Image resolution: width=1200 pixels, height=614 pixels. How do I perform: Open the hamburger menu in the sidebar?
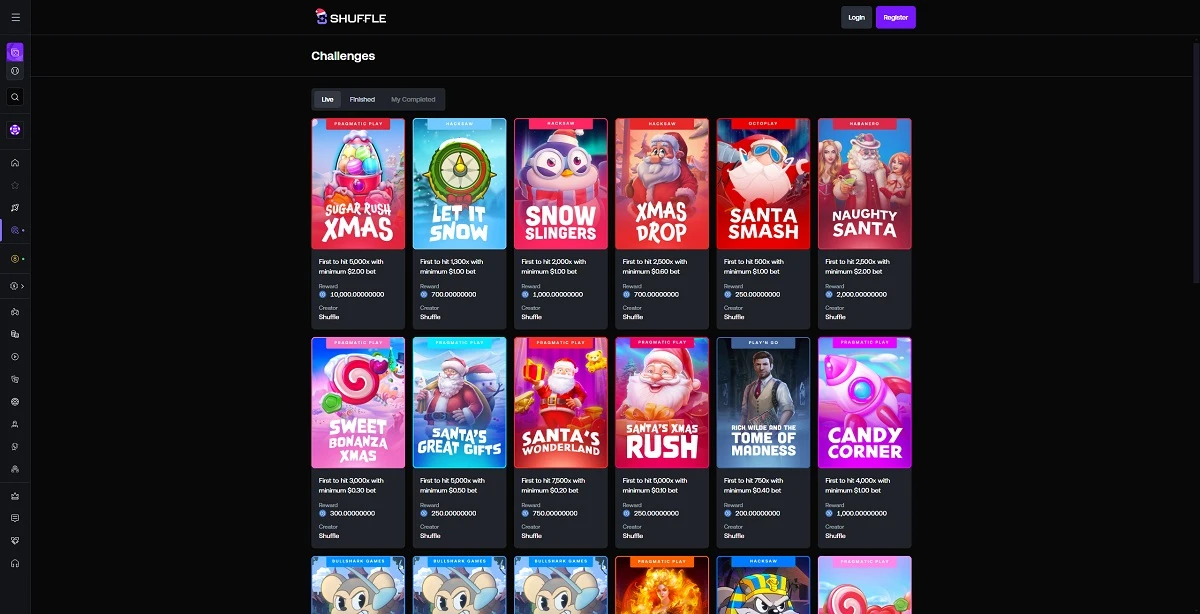15,18
